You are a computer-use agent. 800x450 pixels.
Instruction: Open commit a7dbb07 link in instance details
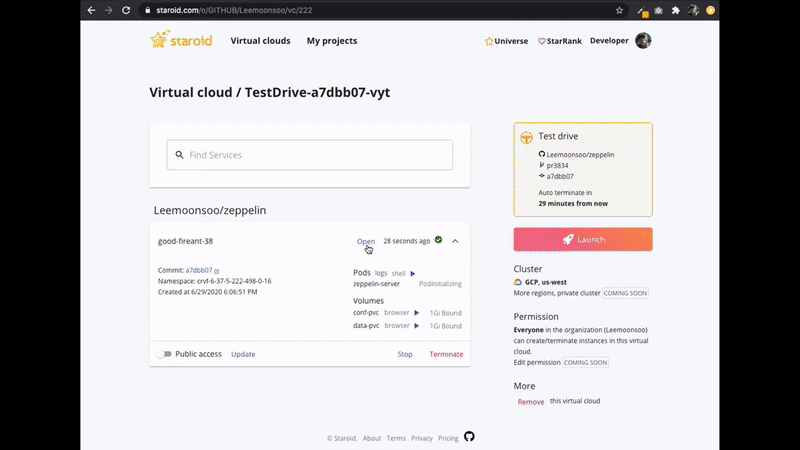pyautogui.click(x=199, y=270)
